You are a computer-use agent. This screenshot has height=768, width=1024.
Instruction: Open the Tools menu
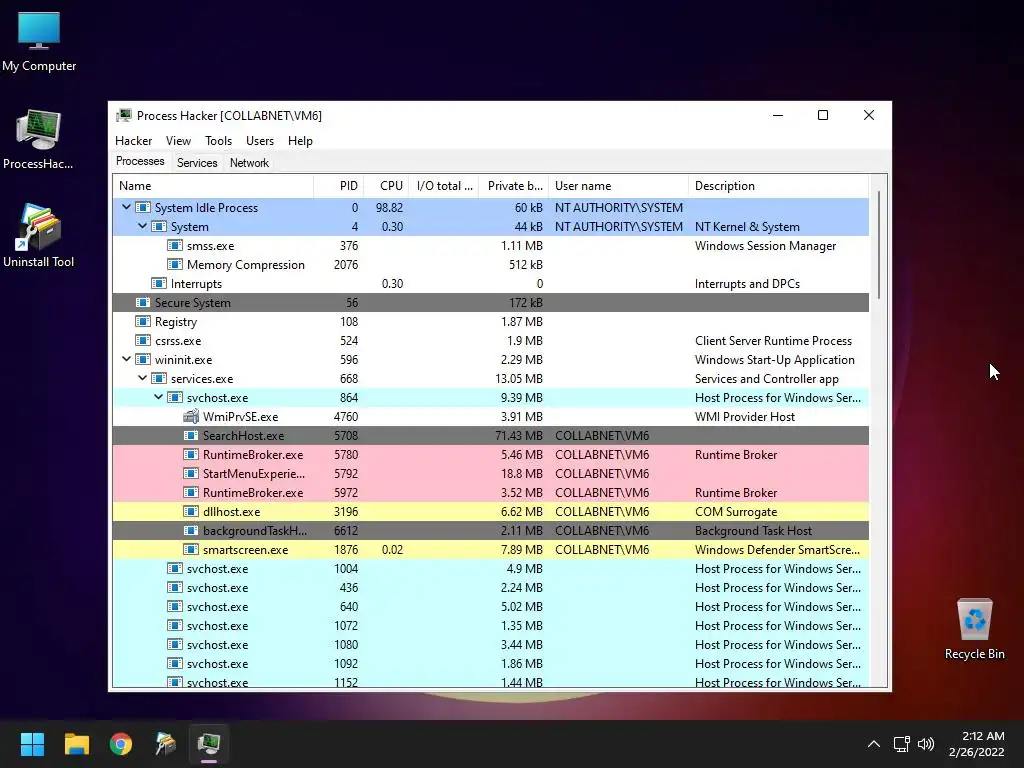(218, 140)
